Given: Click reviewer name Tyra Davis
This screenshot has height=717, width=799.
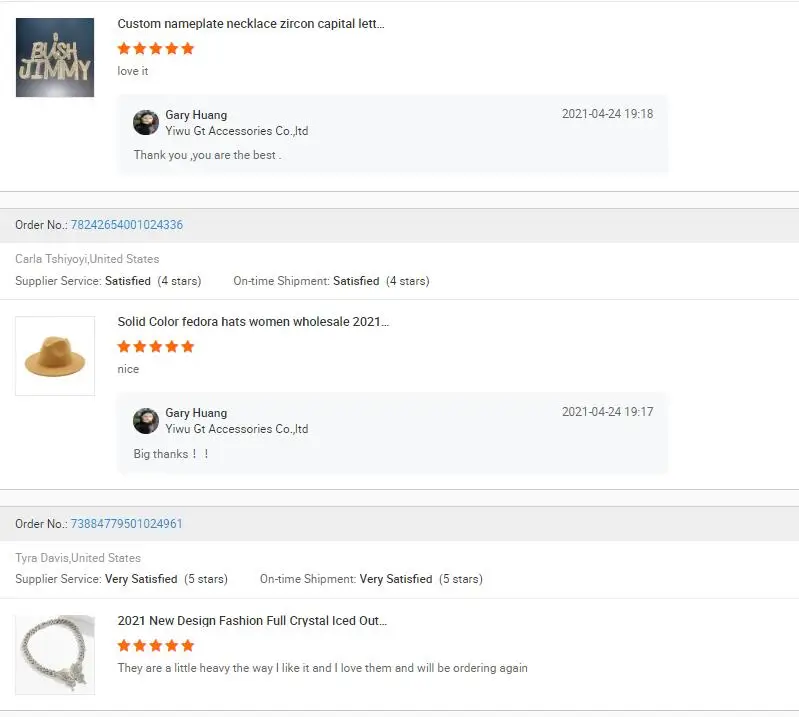Looking at the screenshot, I should [43, 558].
